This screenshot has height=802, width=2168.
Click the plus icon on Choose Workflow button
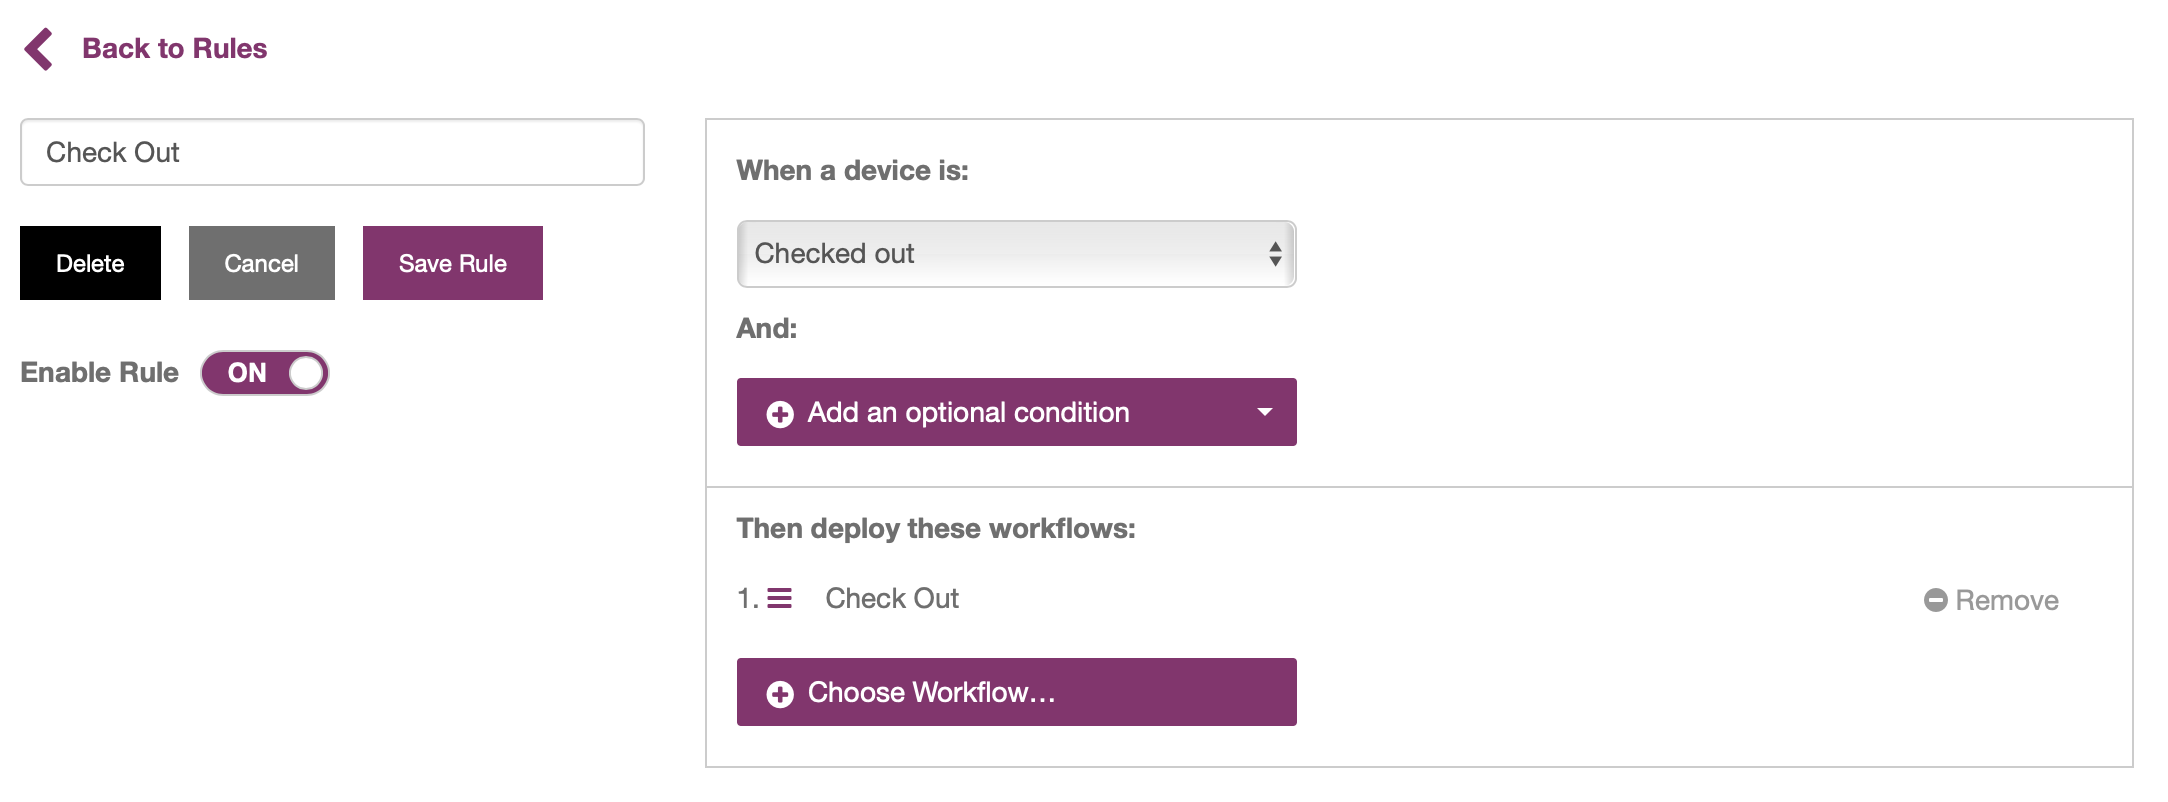[x=780, y=694]
